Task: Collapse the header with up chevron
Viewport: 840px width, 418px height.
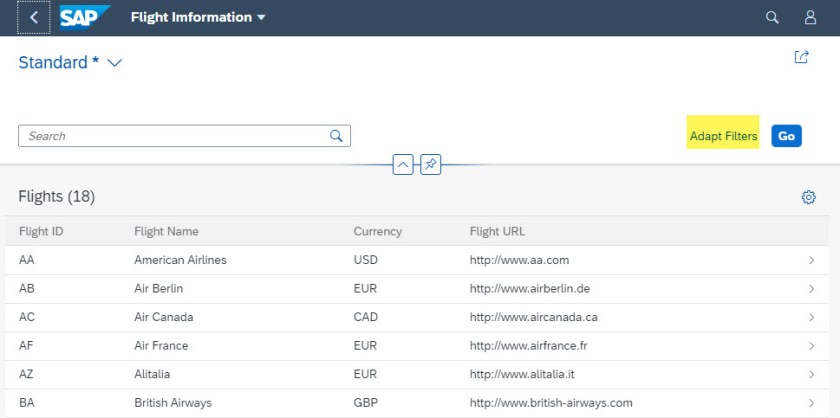Action: coord(403,164)
